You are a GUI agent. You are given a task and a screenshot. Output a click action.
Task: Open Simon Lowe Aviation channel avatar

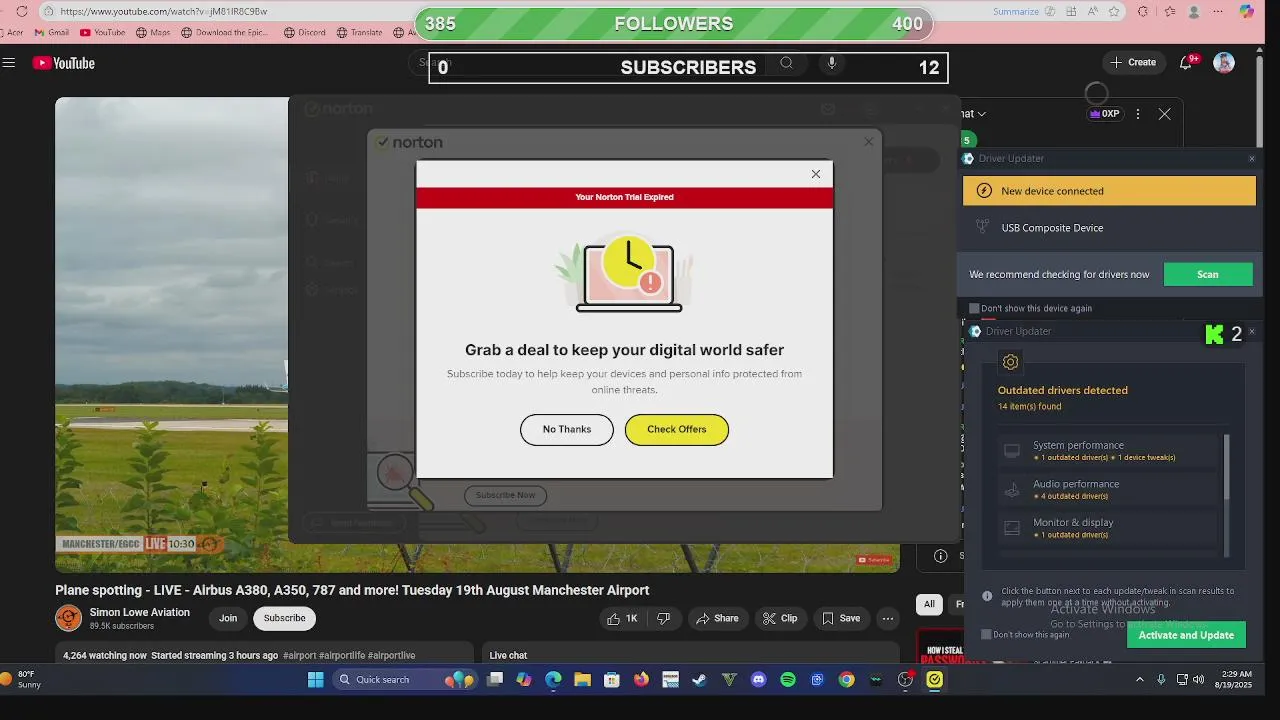pyautogui.click(x=68, y=618)
